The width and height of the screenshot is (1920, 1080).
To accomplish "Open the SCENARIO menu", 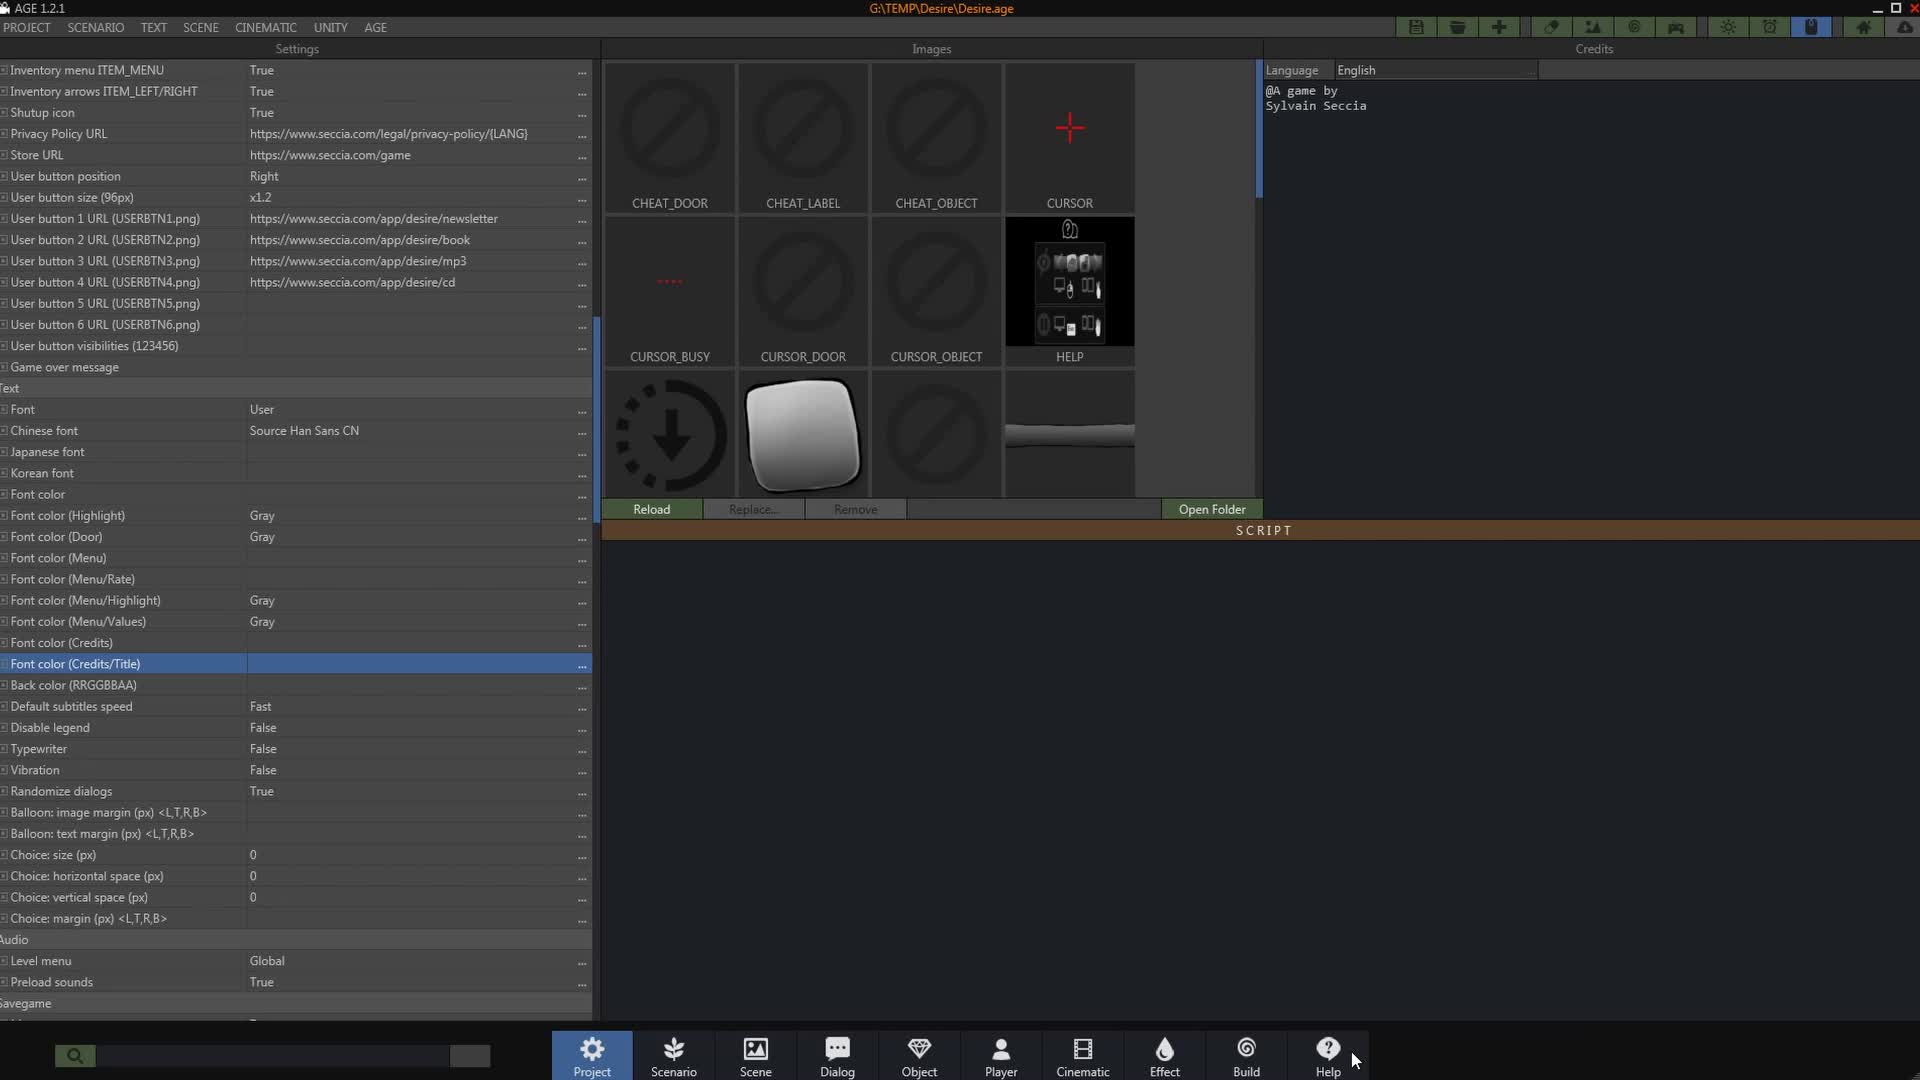I will [x=96, y=27].
